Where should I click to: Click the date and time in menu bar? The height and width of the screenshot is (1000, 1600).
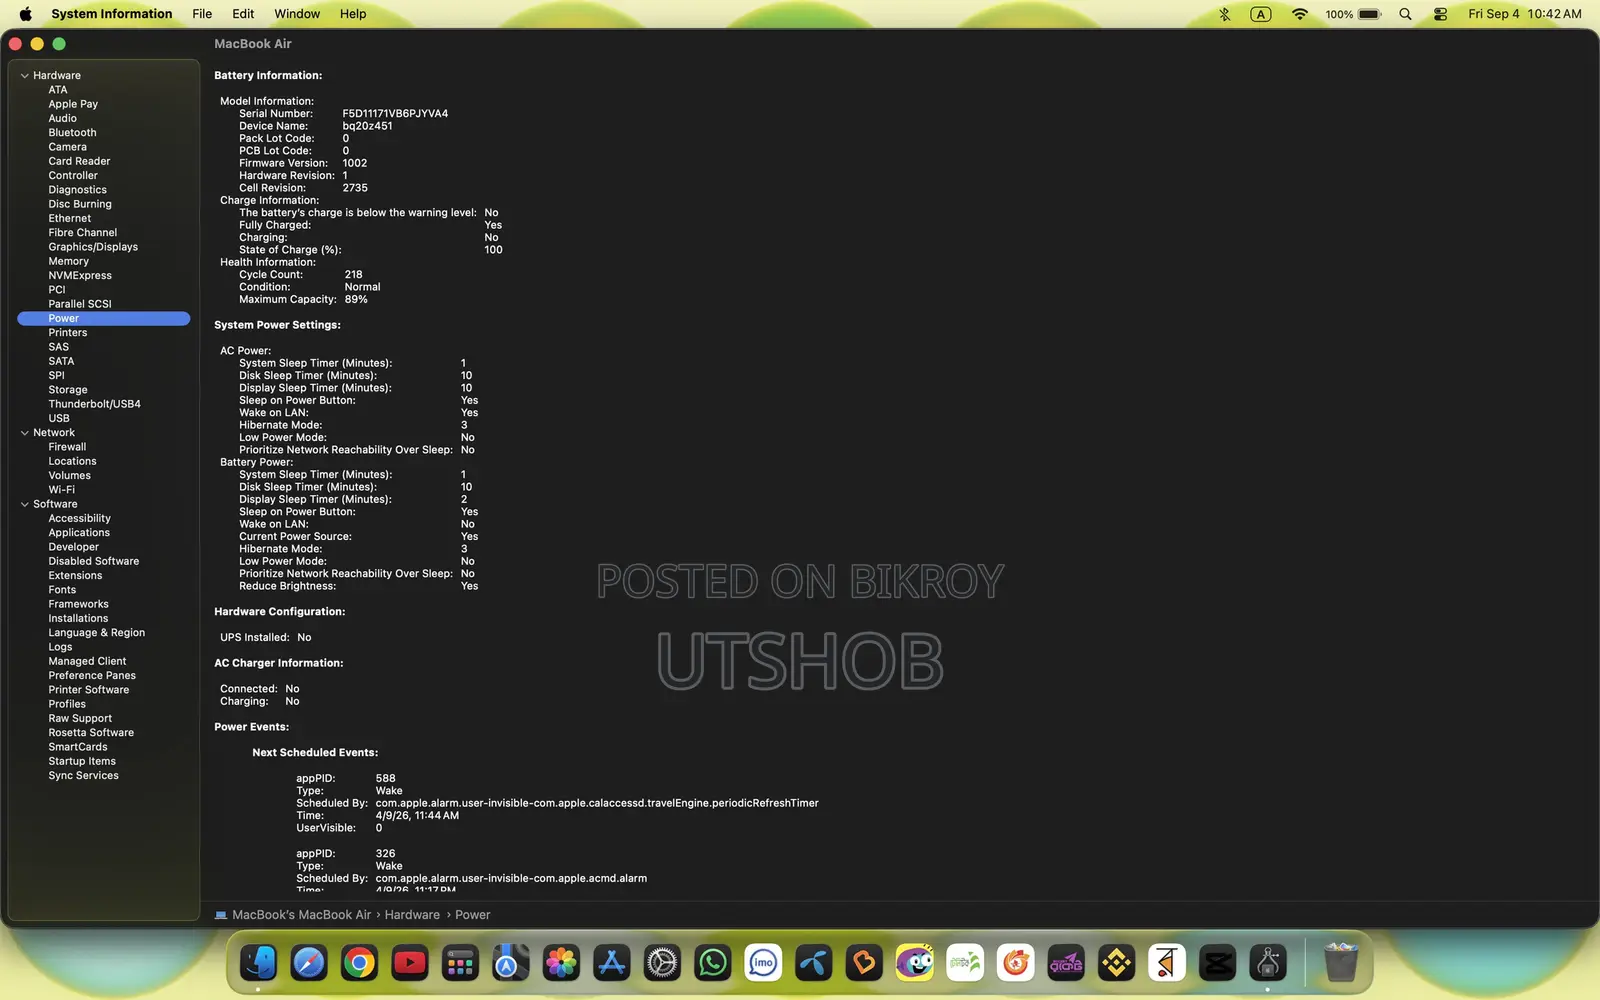point(1525,14)
